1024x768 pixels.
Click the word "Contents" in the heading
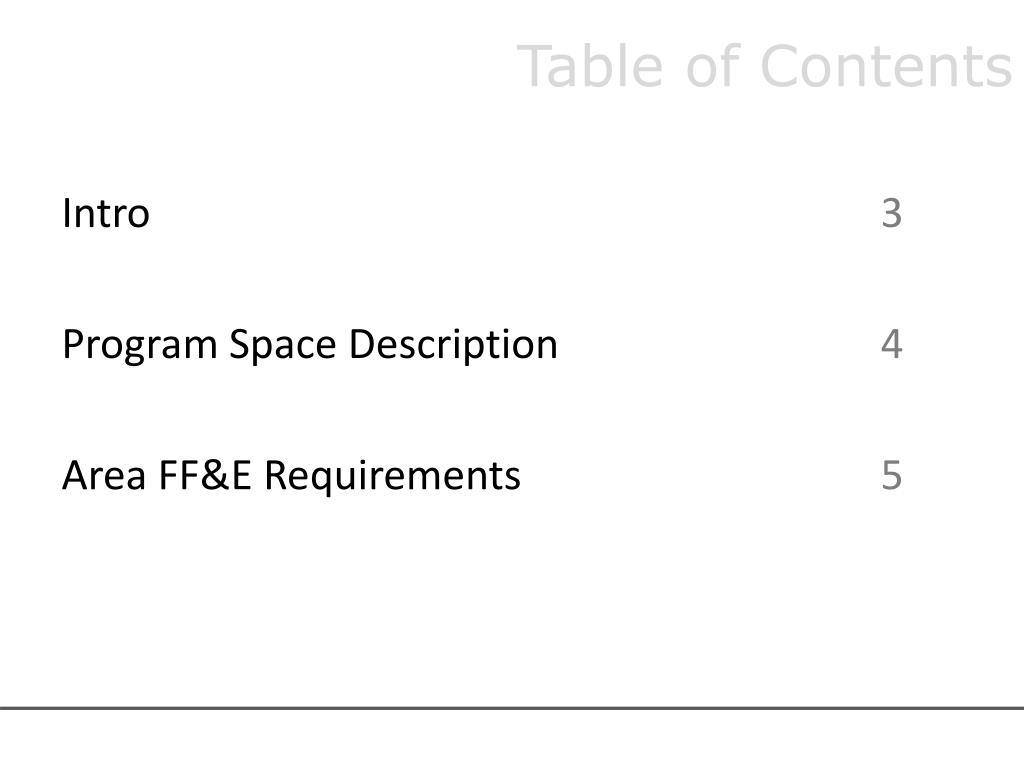coord(887,65)
